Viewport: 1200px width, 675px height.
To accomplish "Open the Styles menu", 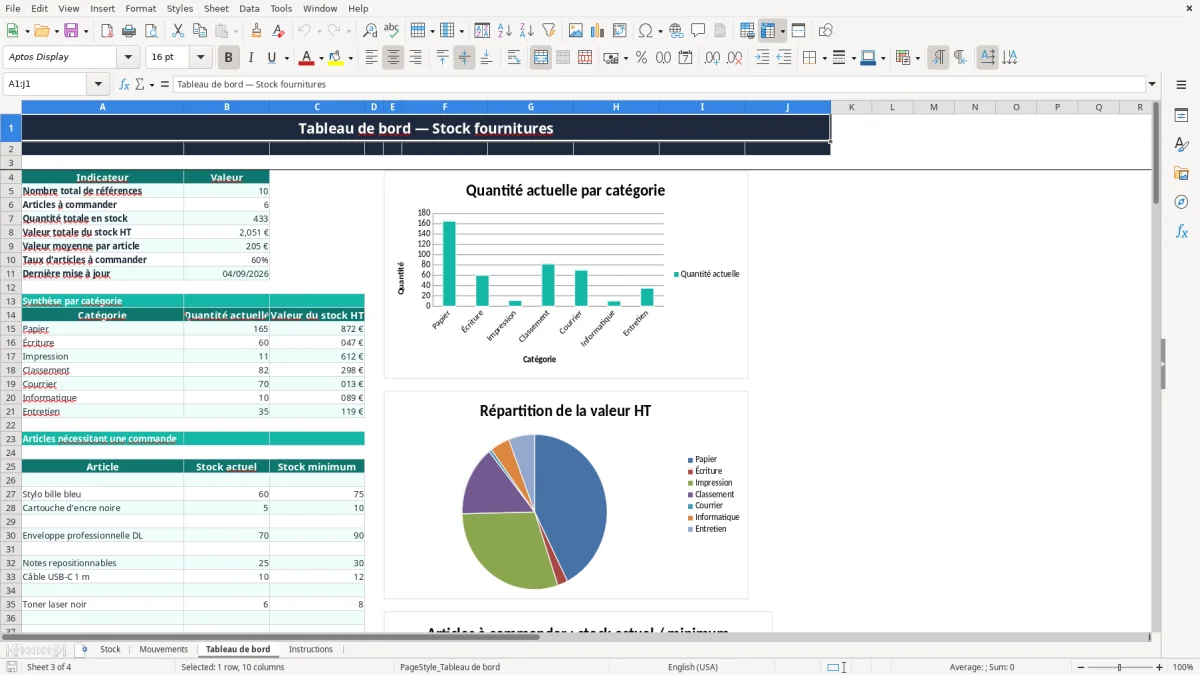I will [180, 8].
